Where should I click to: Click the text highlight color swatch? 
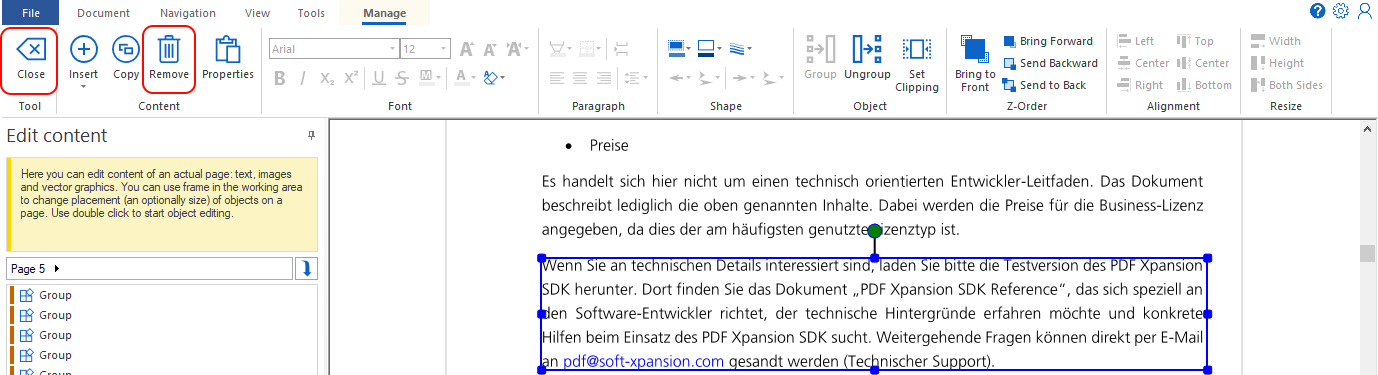click(x=427, y=77)
